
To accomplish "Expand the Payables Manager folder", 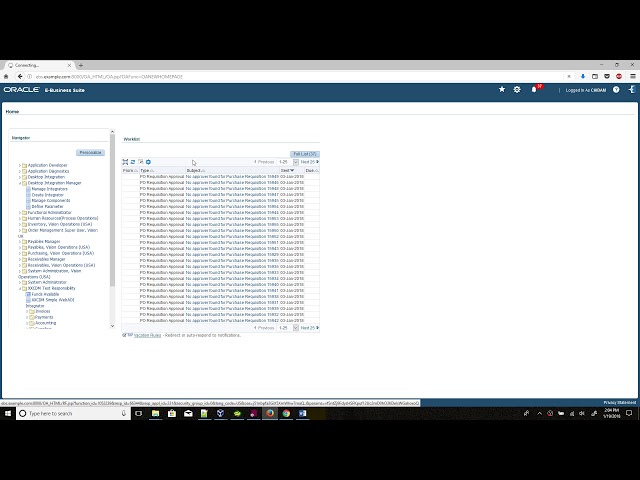I will pos(20,242).
